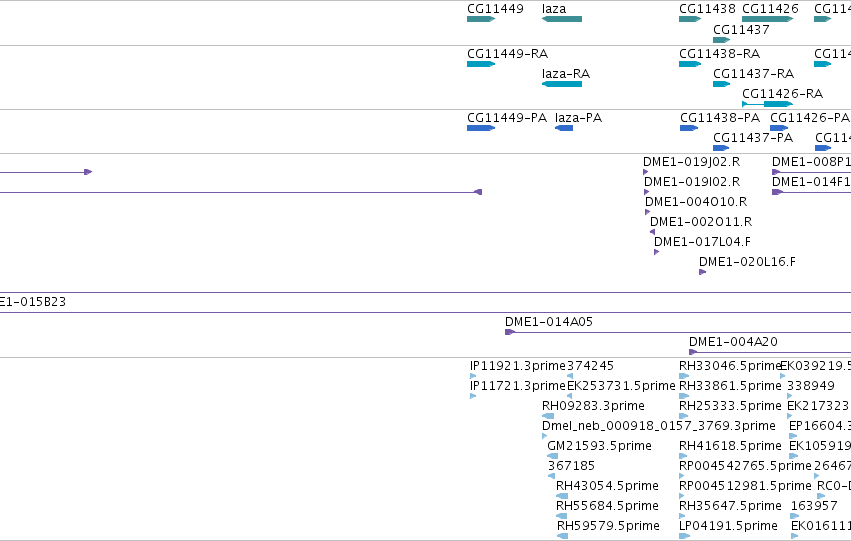Image resolution: width=851 pixels, height=541 pixels.
Task: Select the RH41618.5prime EST
Action: point(683,456)
